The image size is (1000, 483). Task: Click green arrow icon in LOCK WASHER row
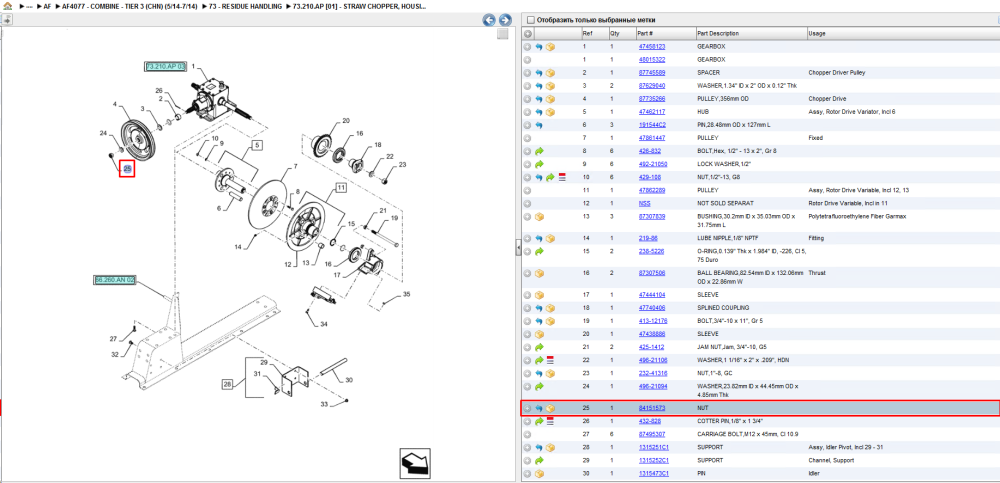click(539, 164)
